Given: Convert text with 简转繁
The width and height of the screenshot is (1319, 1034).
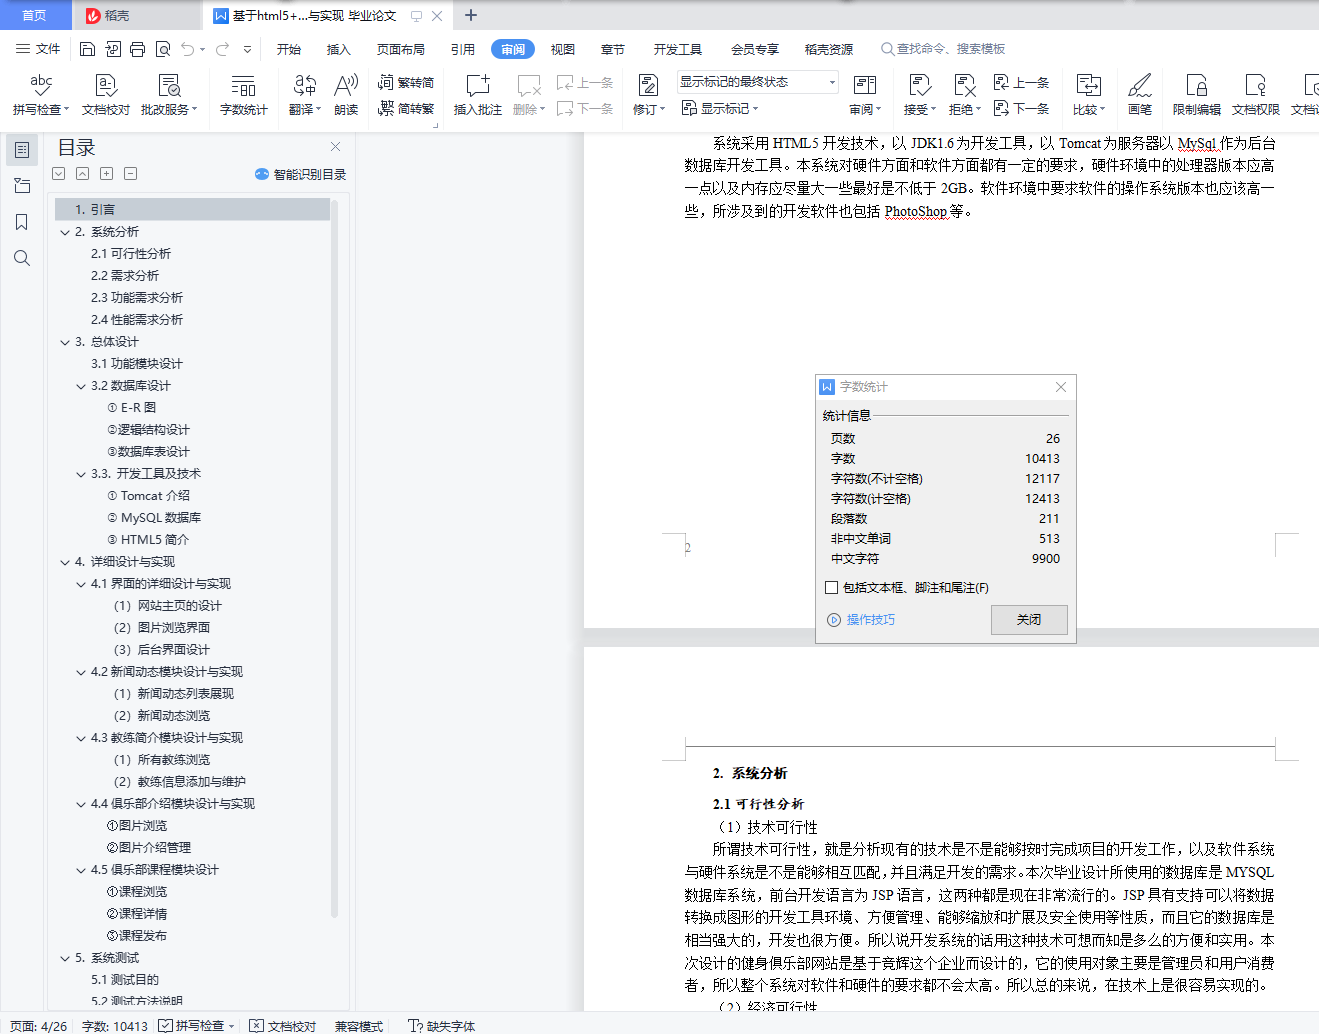Looking at the screenshot, I should point(406,109).
